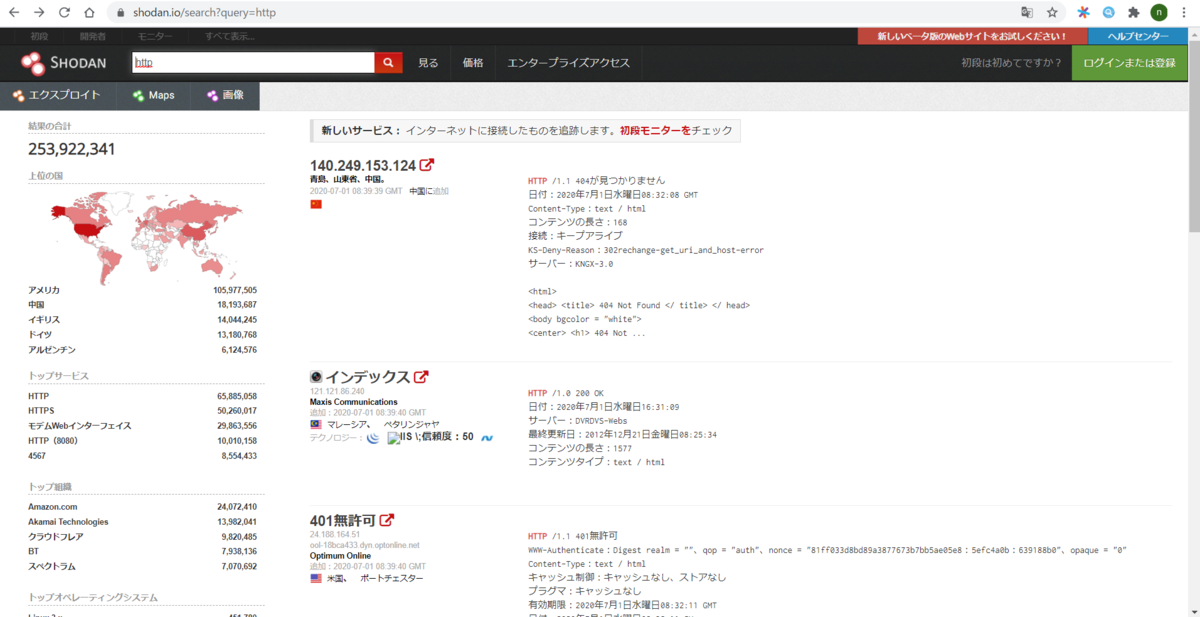Open the ヘルプセンター button
This screenshot has width=1200, height=617.
pos(1138,36)
